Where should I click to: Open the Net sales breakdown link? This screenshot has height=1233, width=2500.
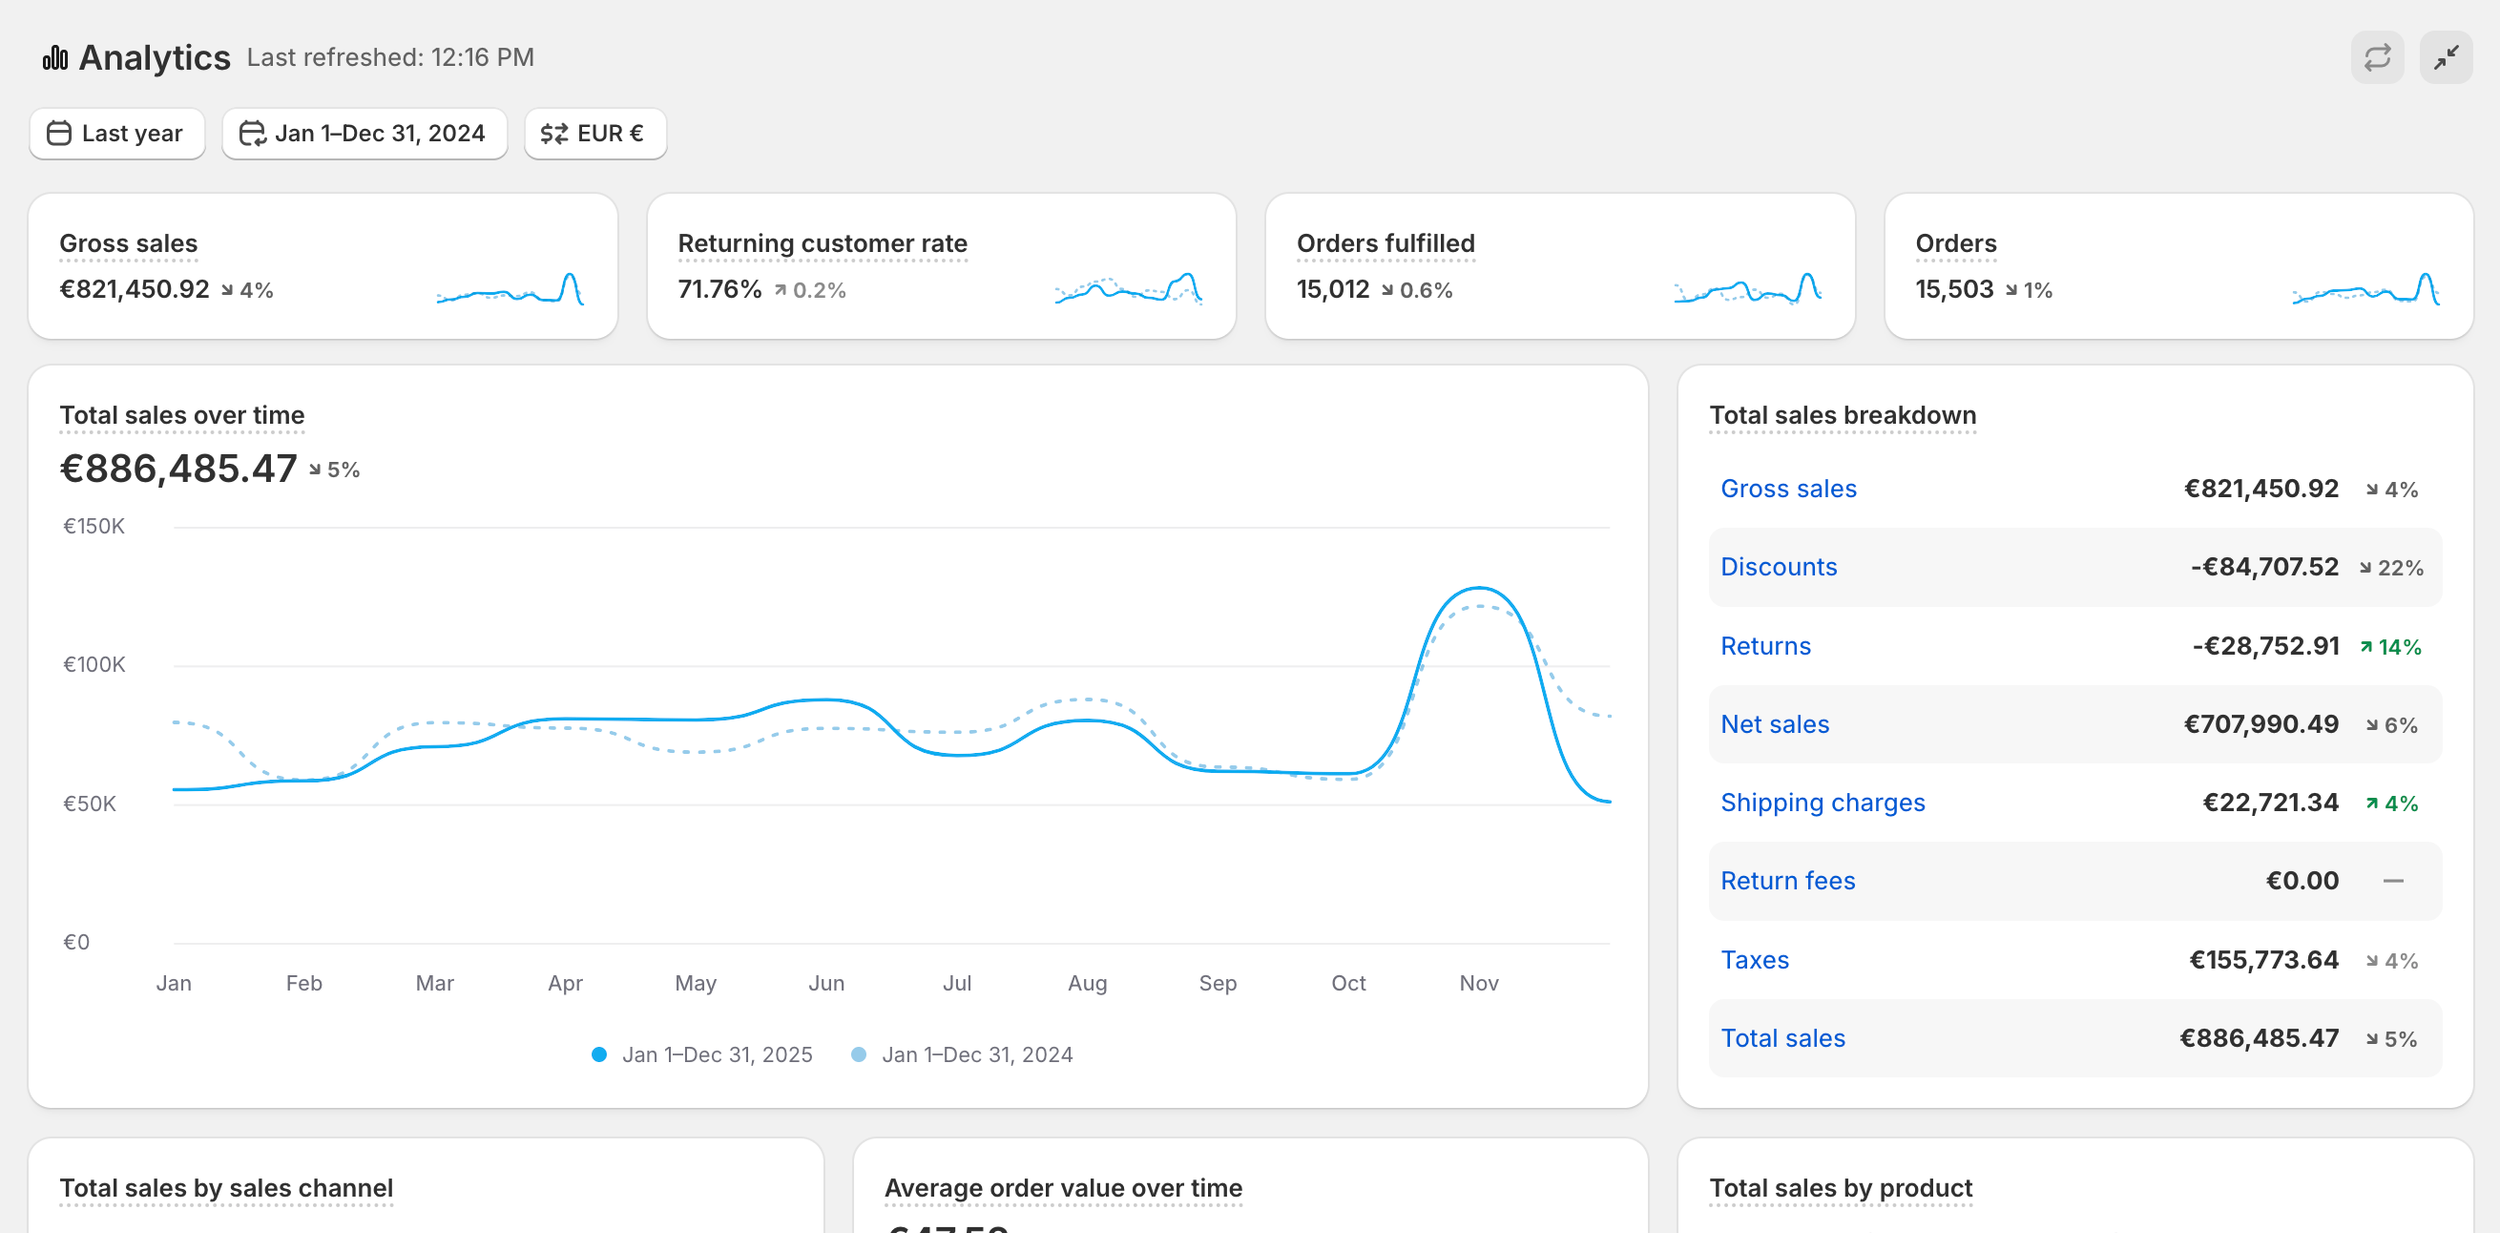[1774, 724]
